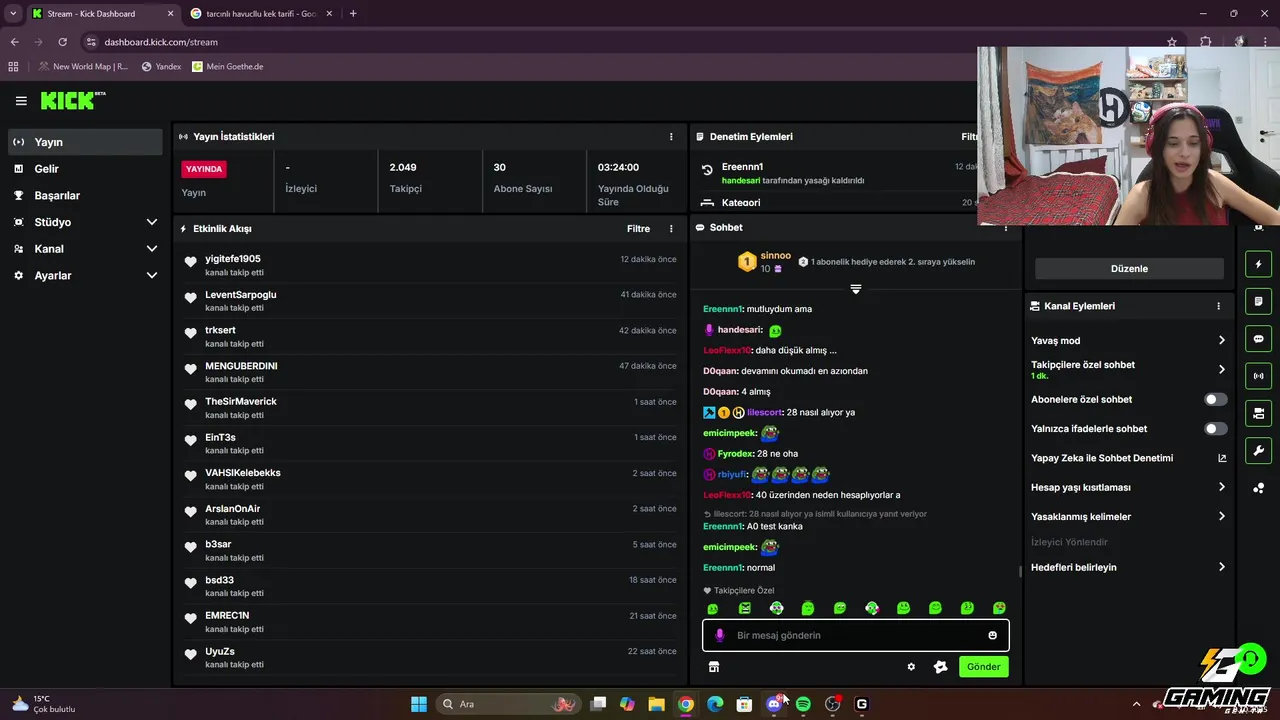Open Hesap yaşı kısıtlaması options
The width and height of the screenshot is (1280, 720).
click(1128, 487)
